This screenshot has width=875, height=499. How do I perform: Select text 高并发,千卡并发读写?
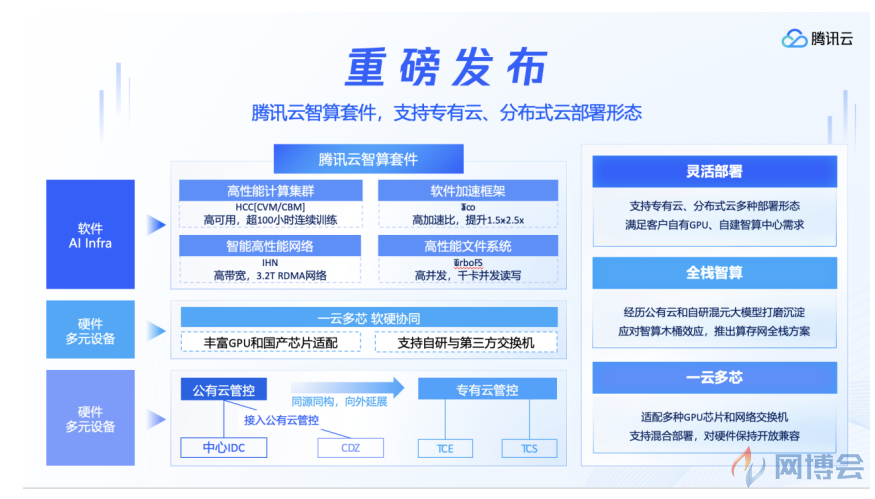(468, 276)
